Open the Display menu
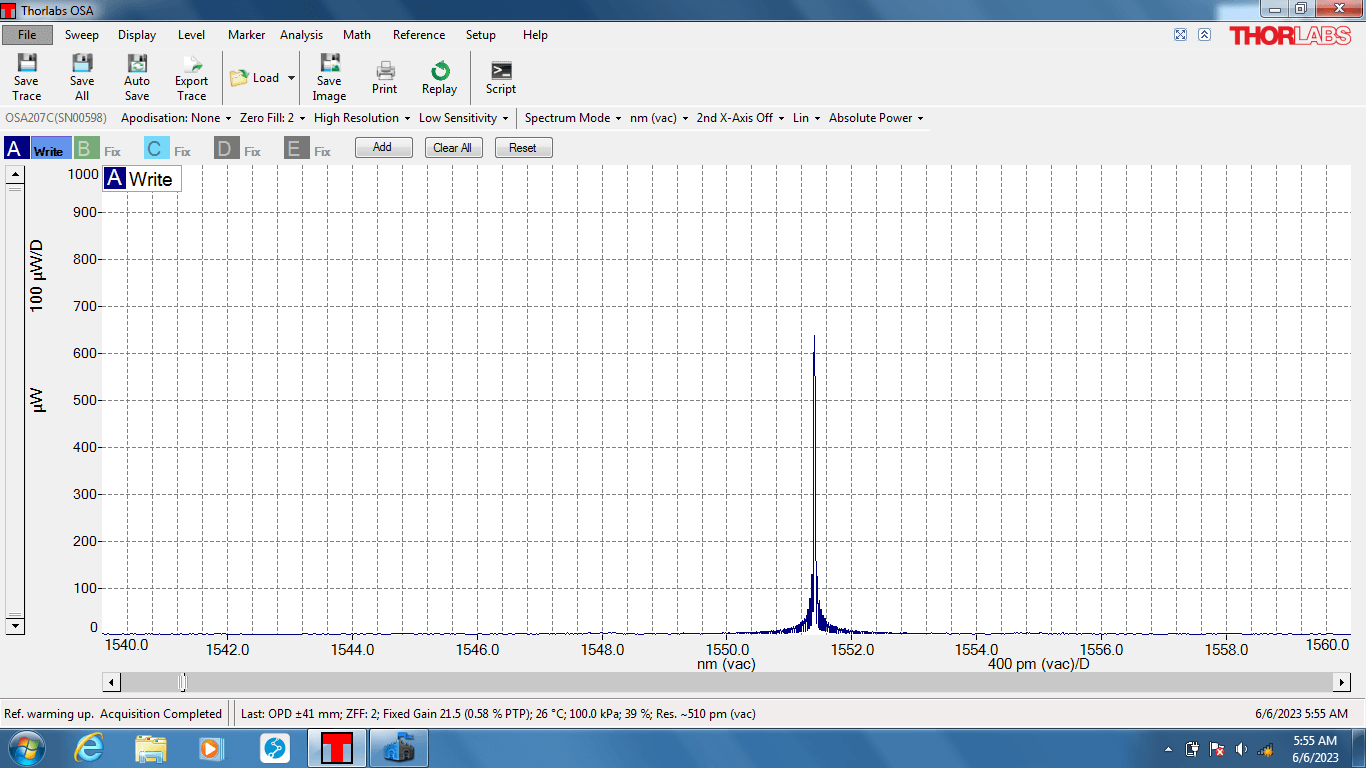 137,35
